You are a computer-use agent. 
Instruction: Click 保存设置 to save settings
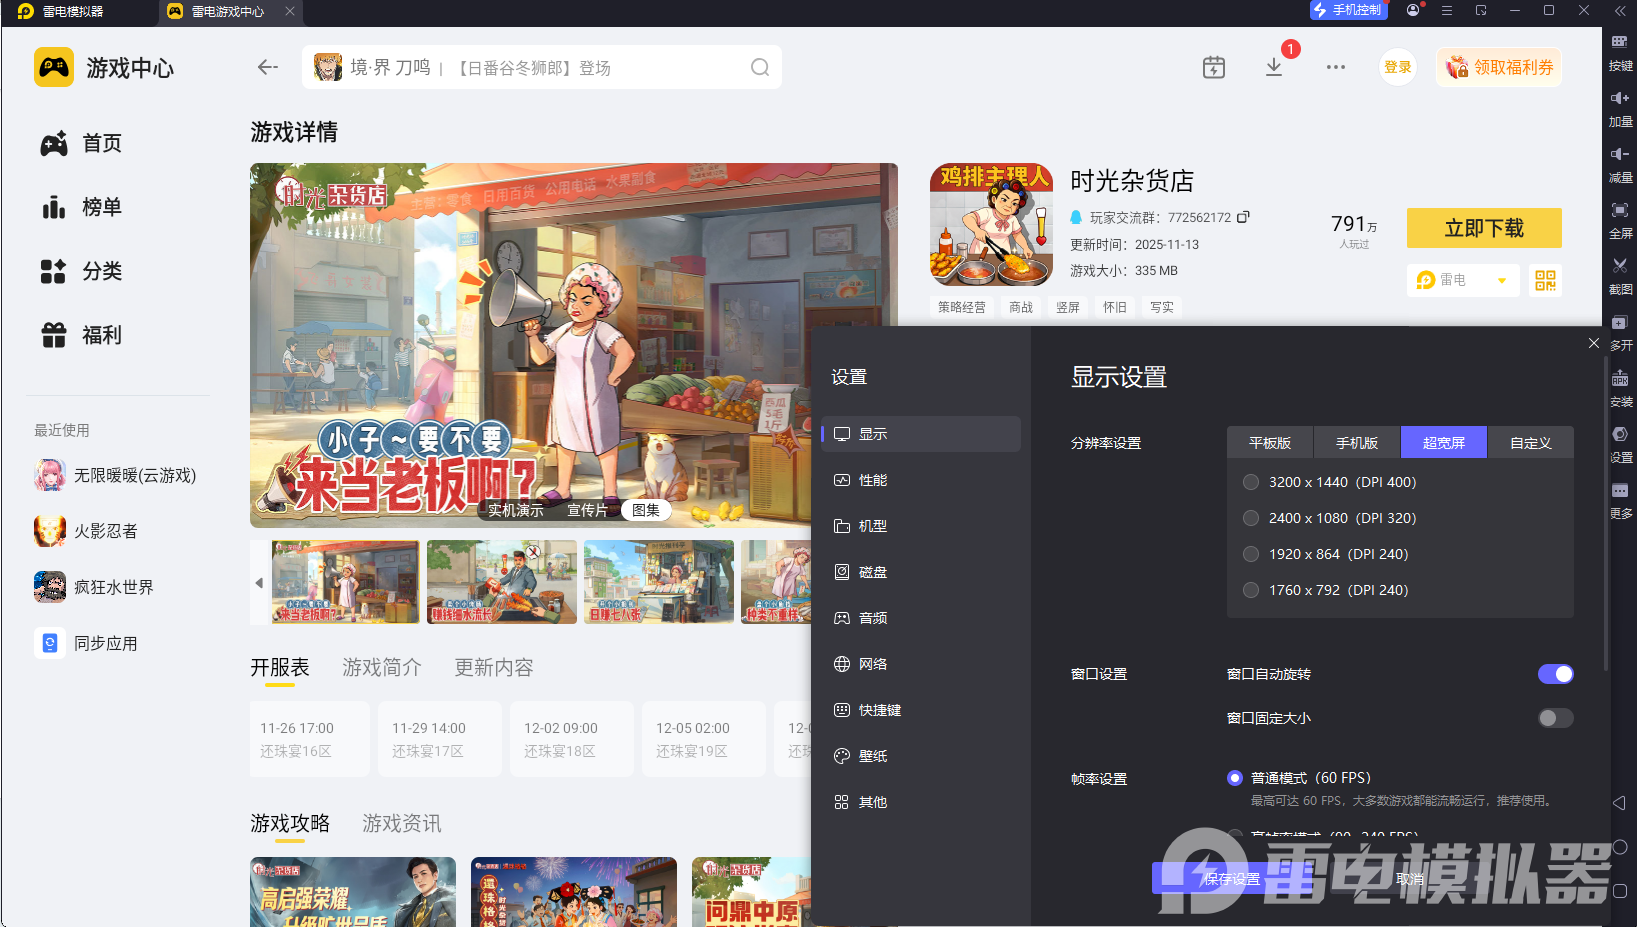pos(1232,879)
